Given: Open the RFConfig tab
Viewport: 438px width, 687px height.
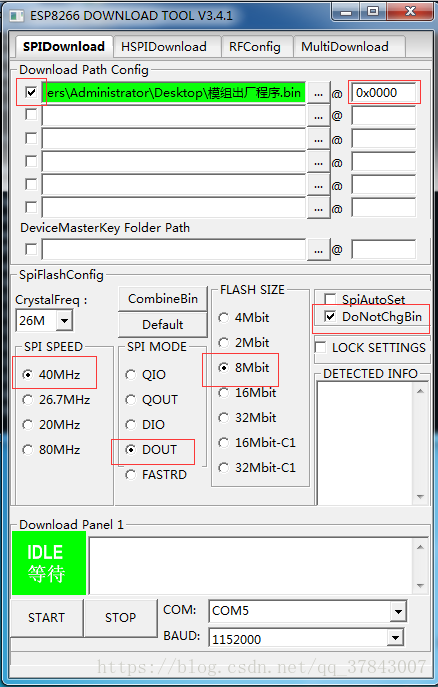Looking at the screenshot, I should click(x=255, y=47).
